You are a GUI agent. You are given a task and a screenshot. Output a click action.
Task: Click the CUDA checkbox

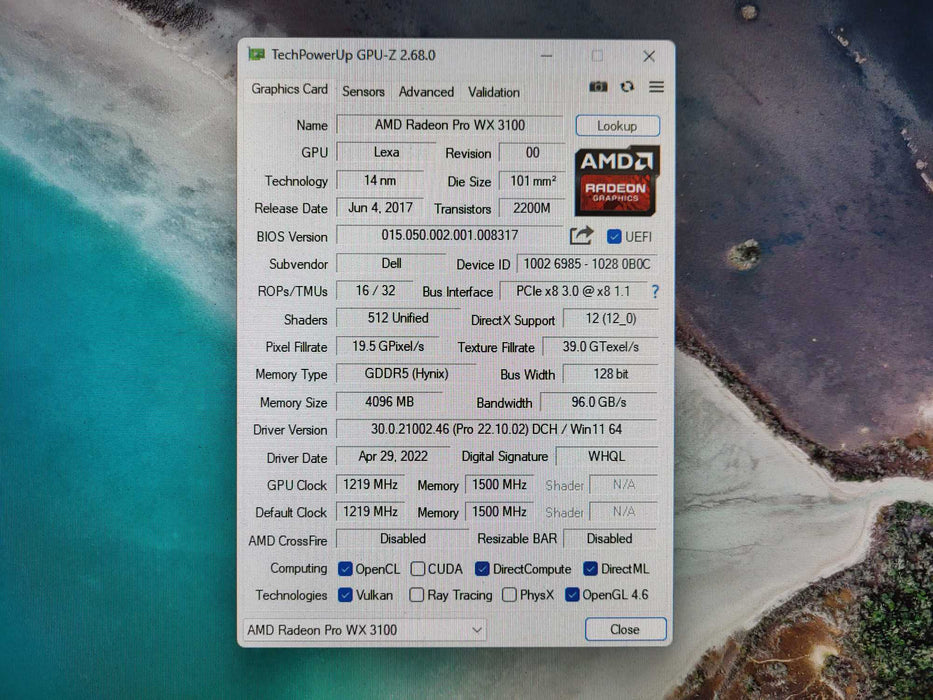coord(416,568)
